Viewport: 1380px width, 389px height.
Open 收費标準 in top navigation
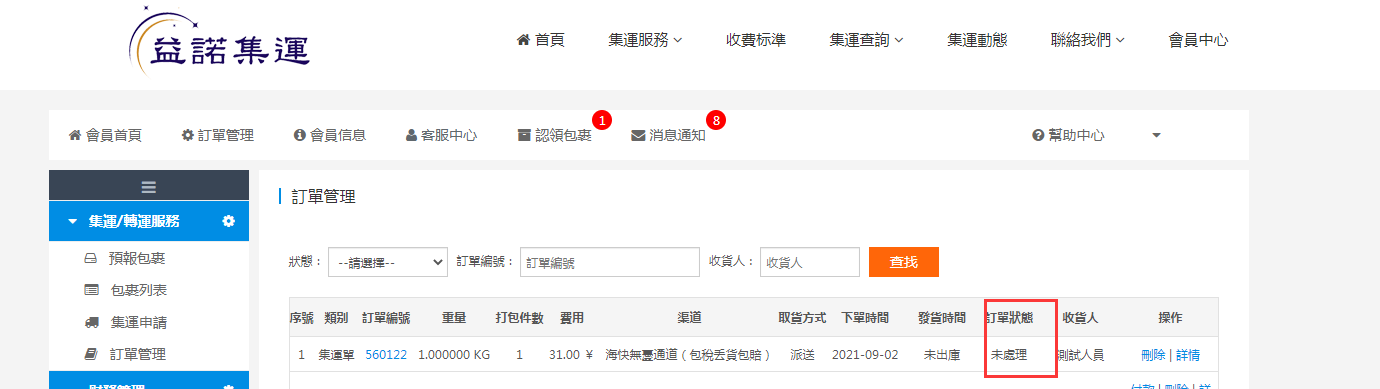[756, 40]
